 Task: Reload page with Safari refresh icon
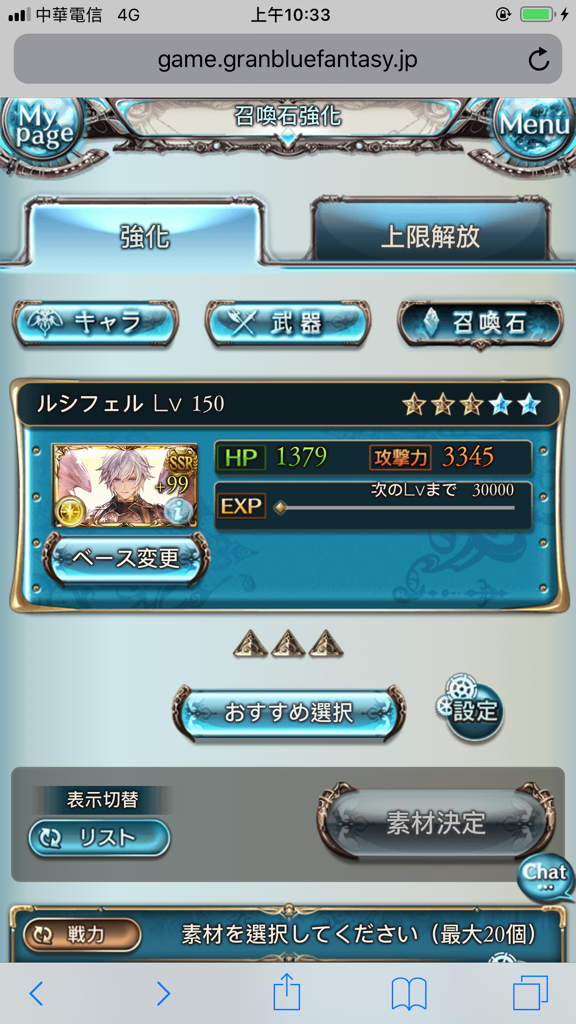pyautogui.click(x=538, y=60)
